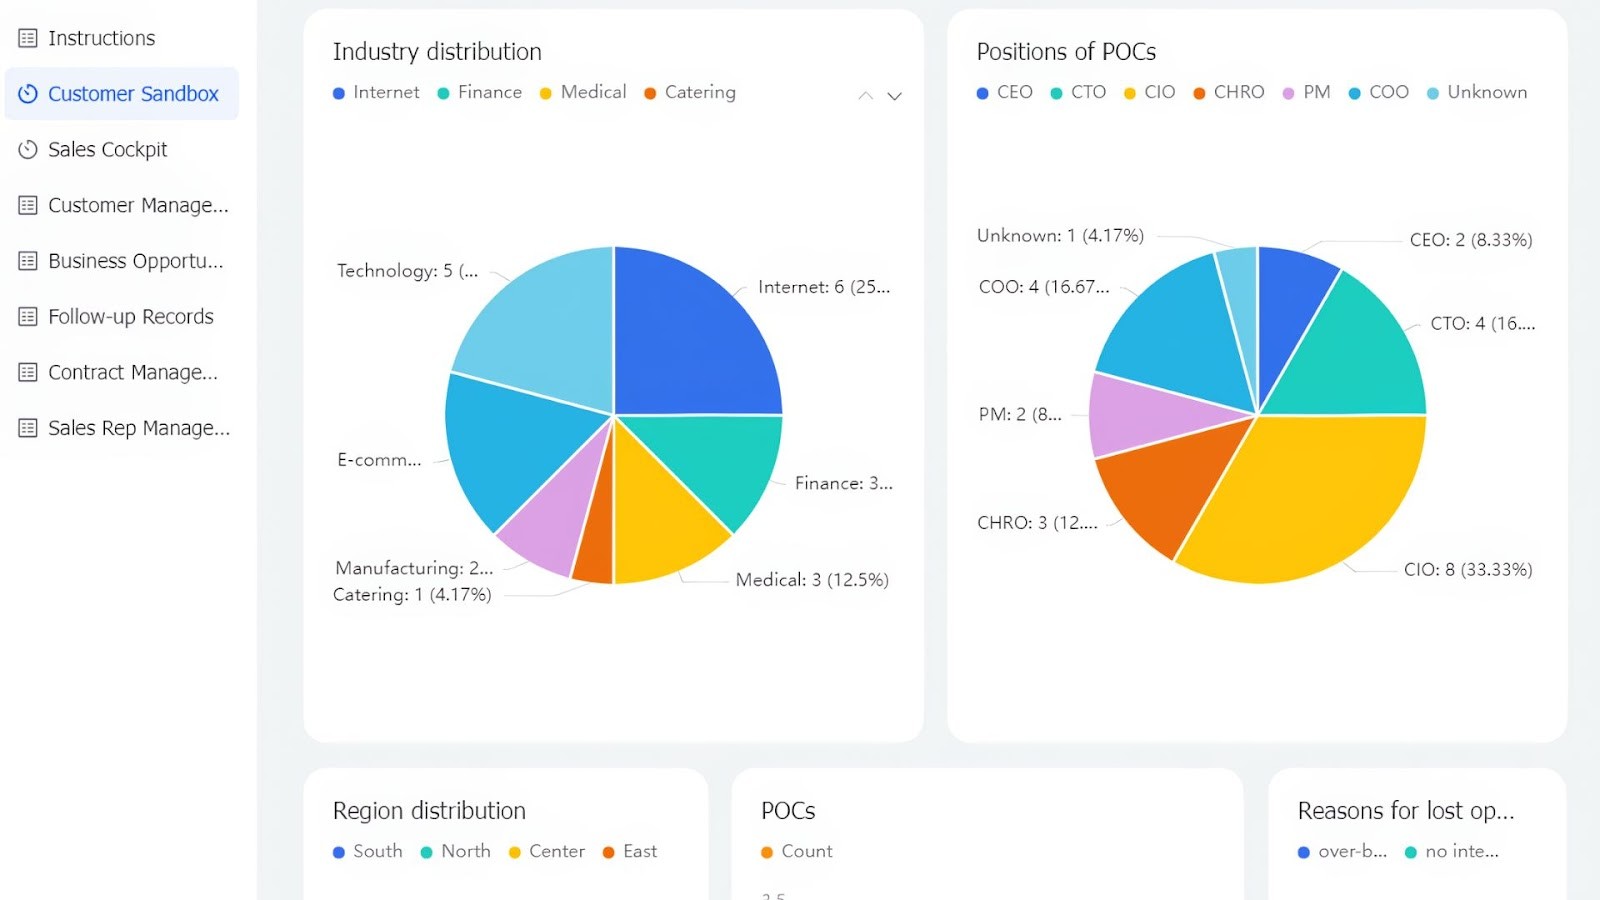Toggle the CIO legend in Positions of POCs

point(1148,92)
